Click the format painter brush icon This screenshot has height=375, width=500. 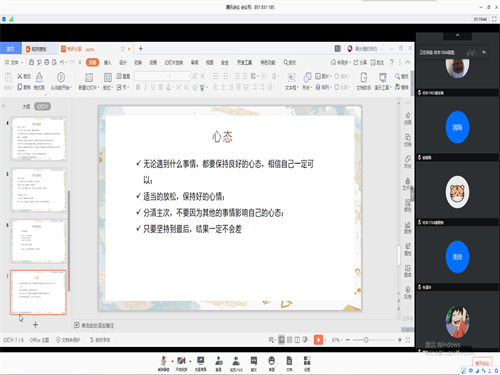(39, 80)
